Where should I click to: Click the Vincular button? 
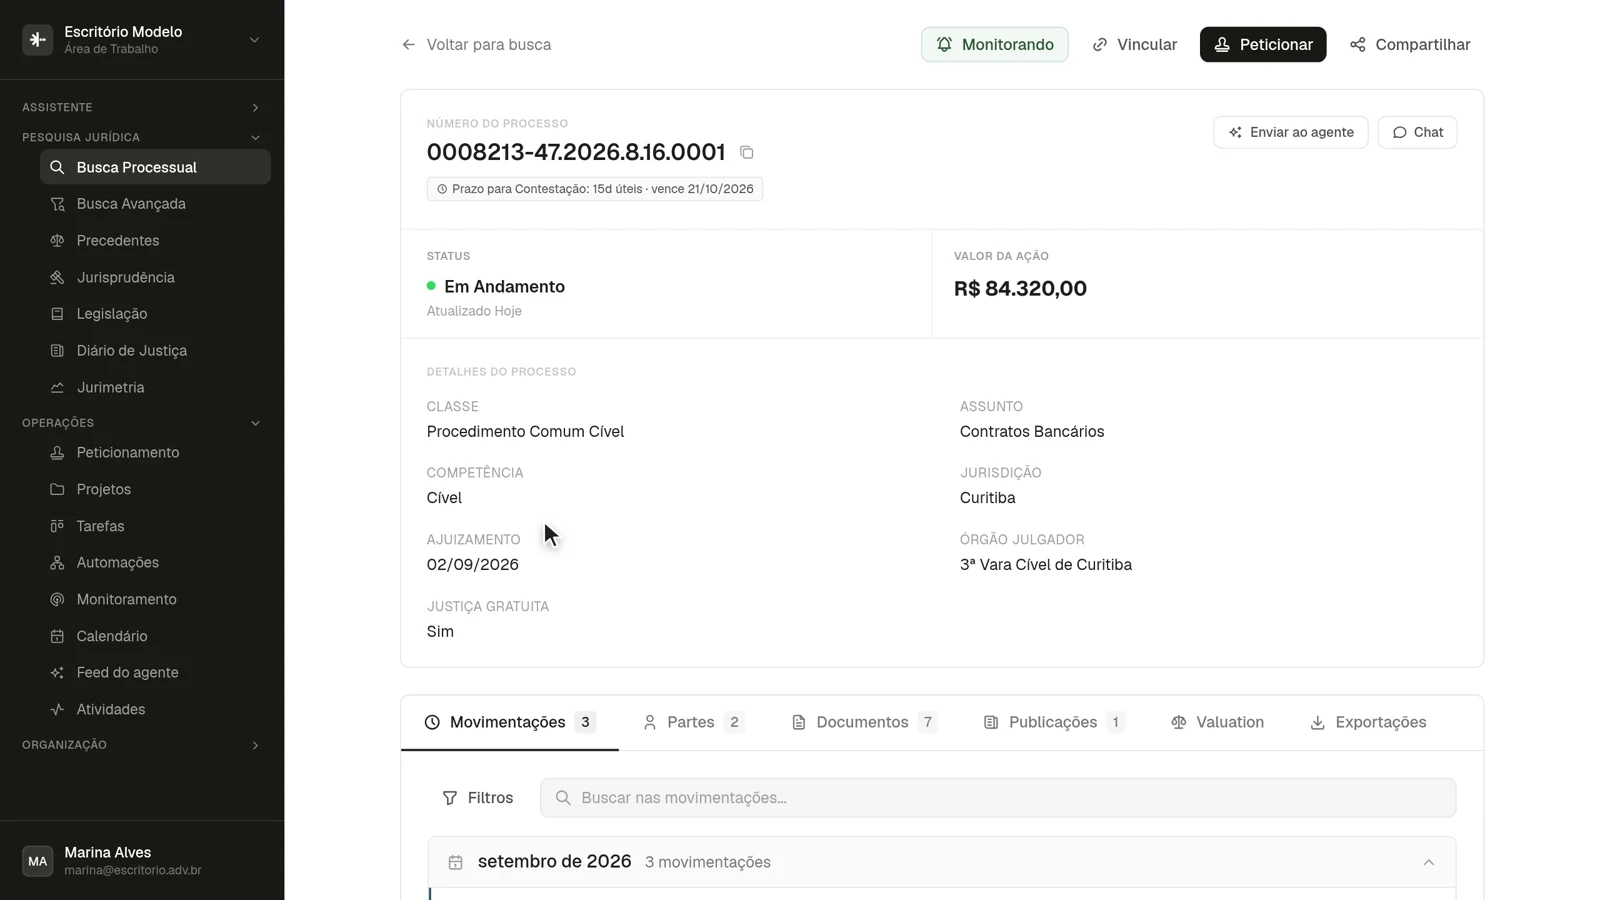(1134, 44)
